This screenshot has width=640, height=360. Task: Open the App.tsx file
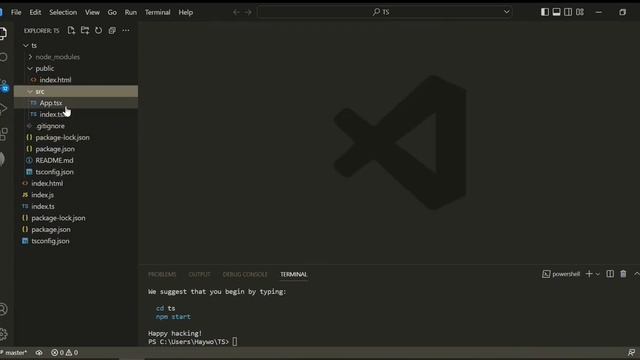click(51, 103)
